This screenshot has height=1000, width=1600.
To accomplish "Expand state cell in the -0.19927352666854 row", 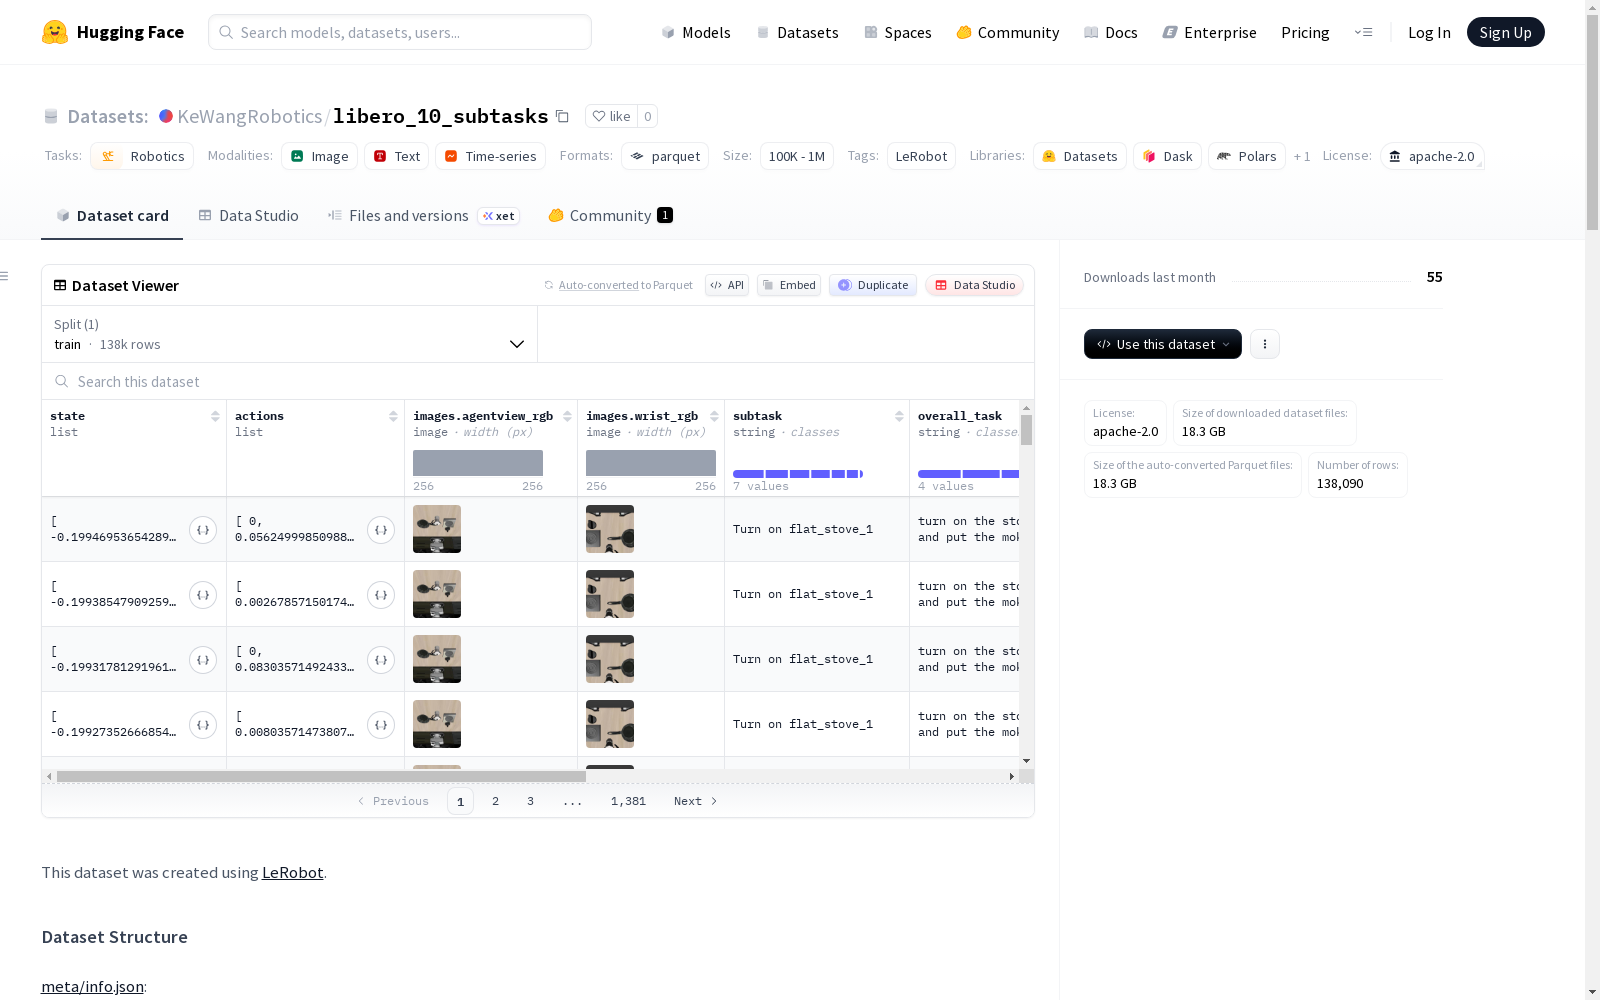I will 203,725.
